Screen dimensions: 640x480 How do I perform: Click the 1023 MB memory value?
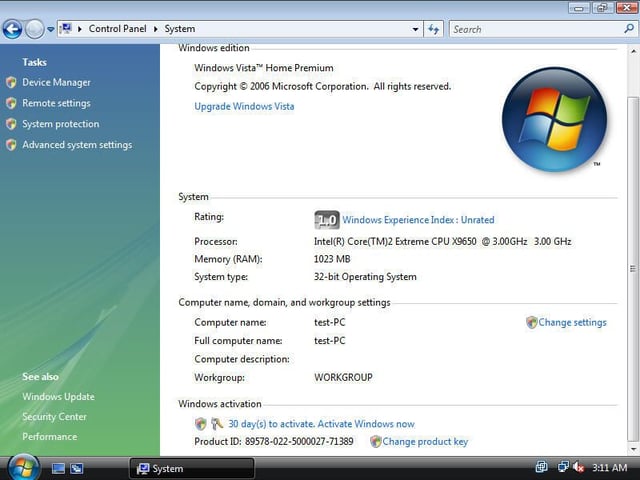pos(332,259)
